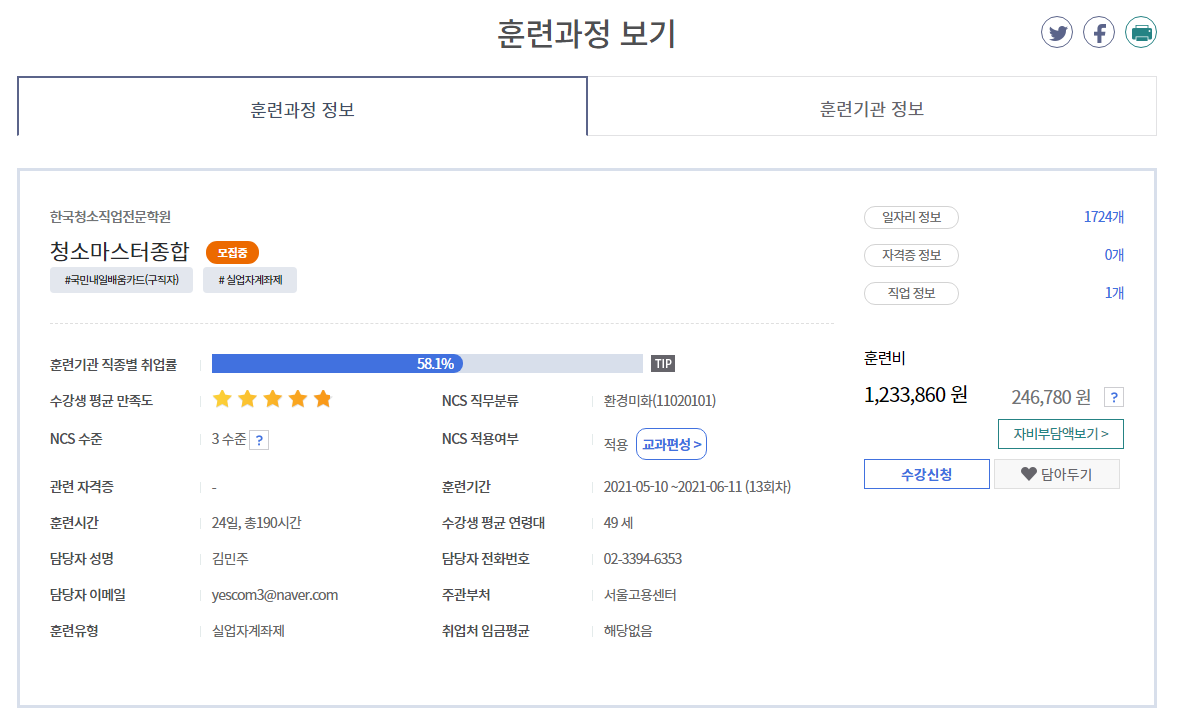Click the 모집중 status badge
1178x725 pixels.
point(232,253)
